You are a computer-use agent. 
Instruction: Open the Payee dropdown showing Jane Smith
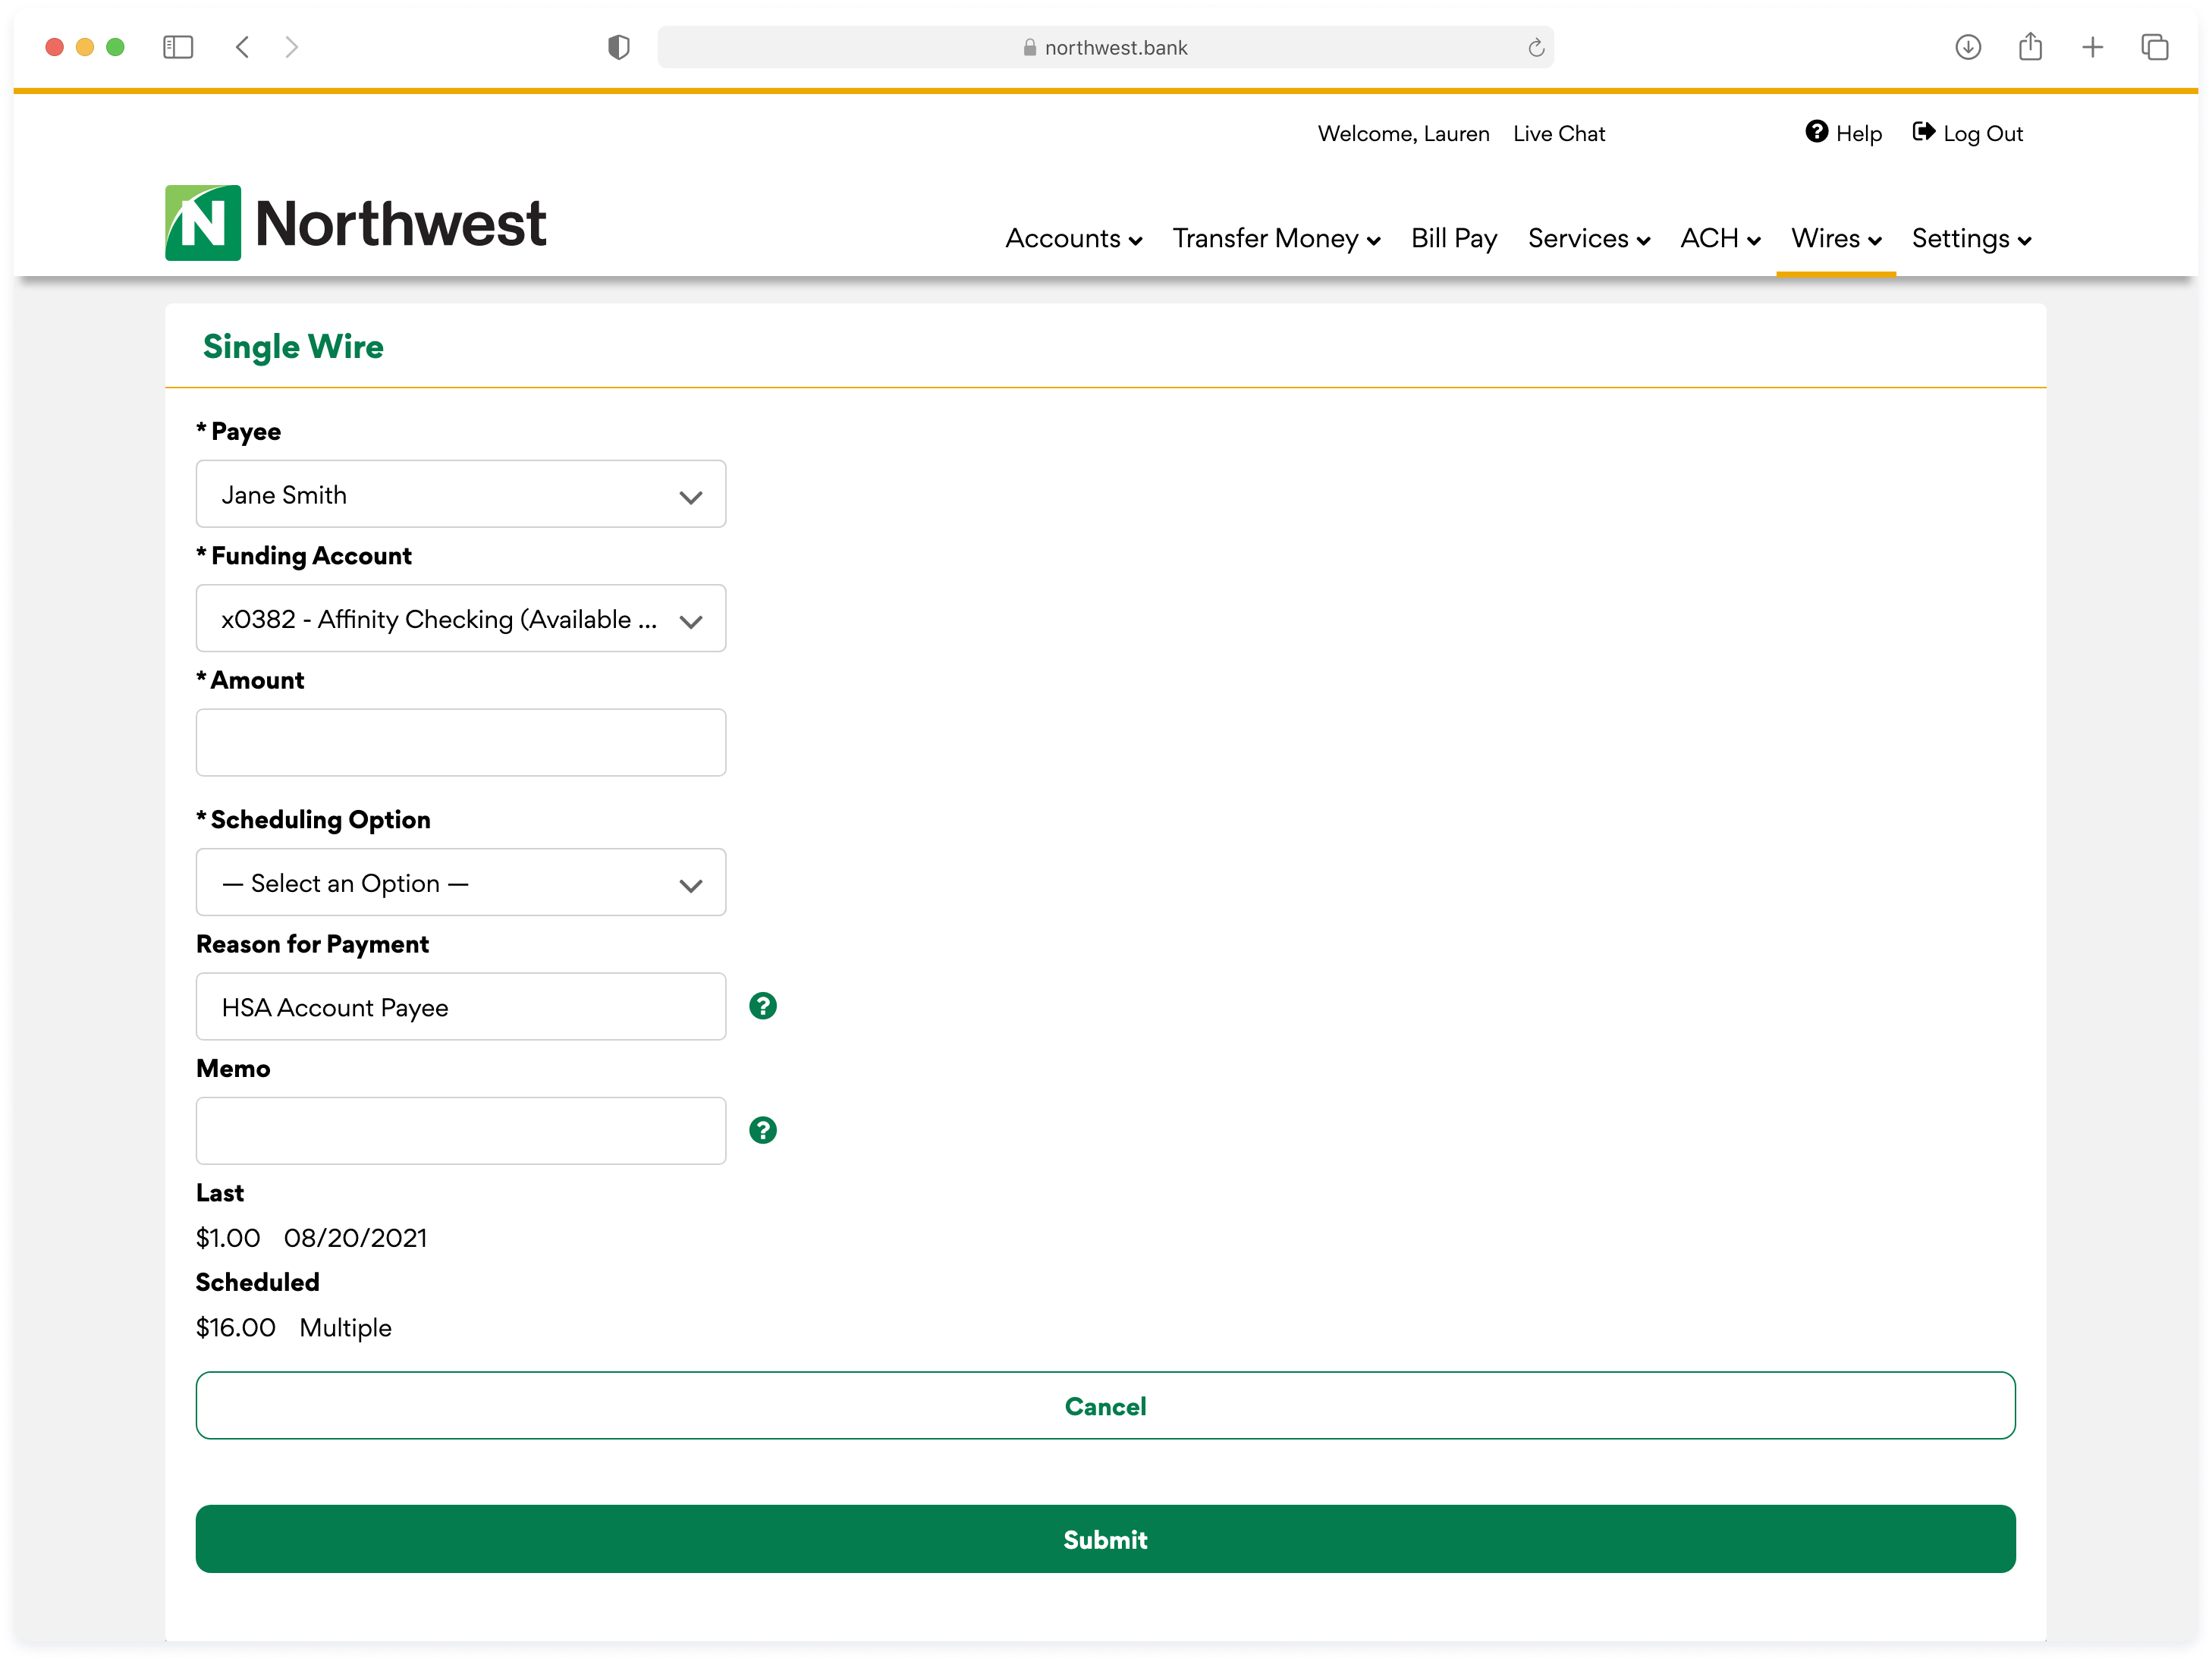(461, 495)
